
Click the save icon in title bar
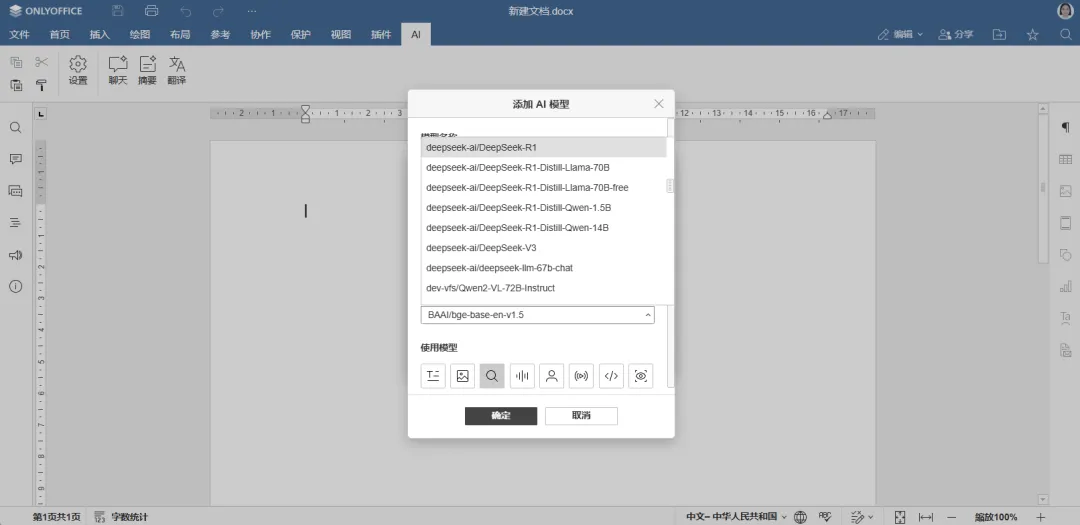[118, 11]
